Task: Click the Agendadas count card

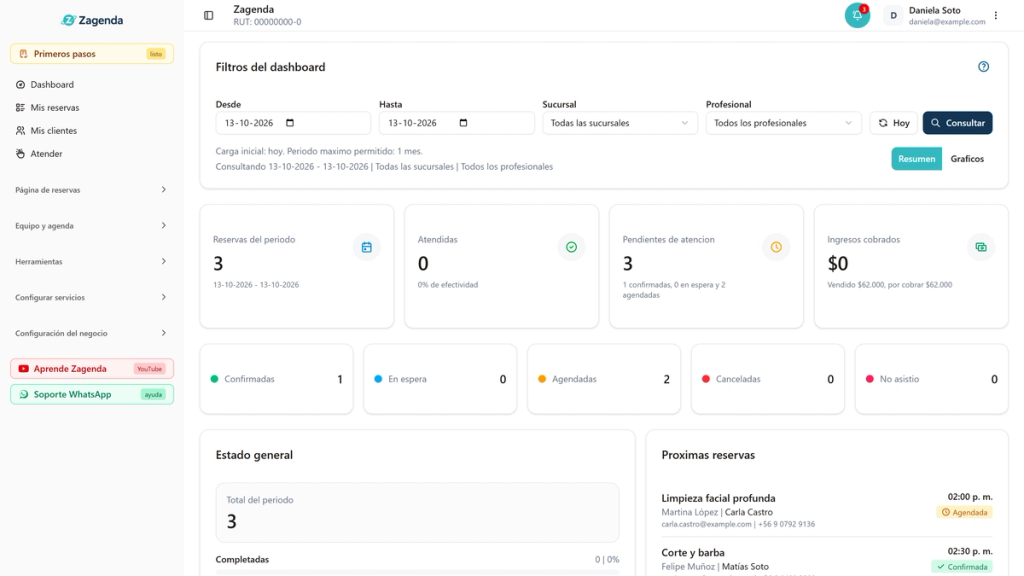Action: [x=604, y=379]
